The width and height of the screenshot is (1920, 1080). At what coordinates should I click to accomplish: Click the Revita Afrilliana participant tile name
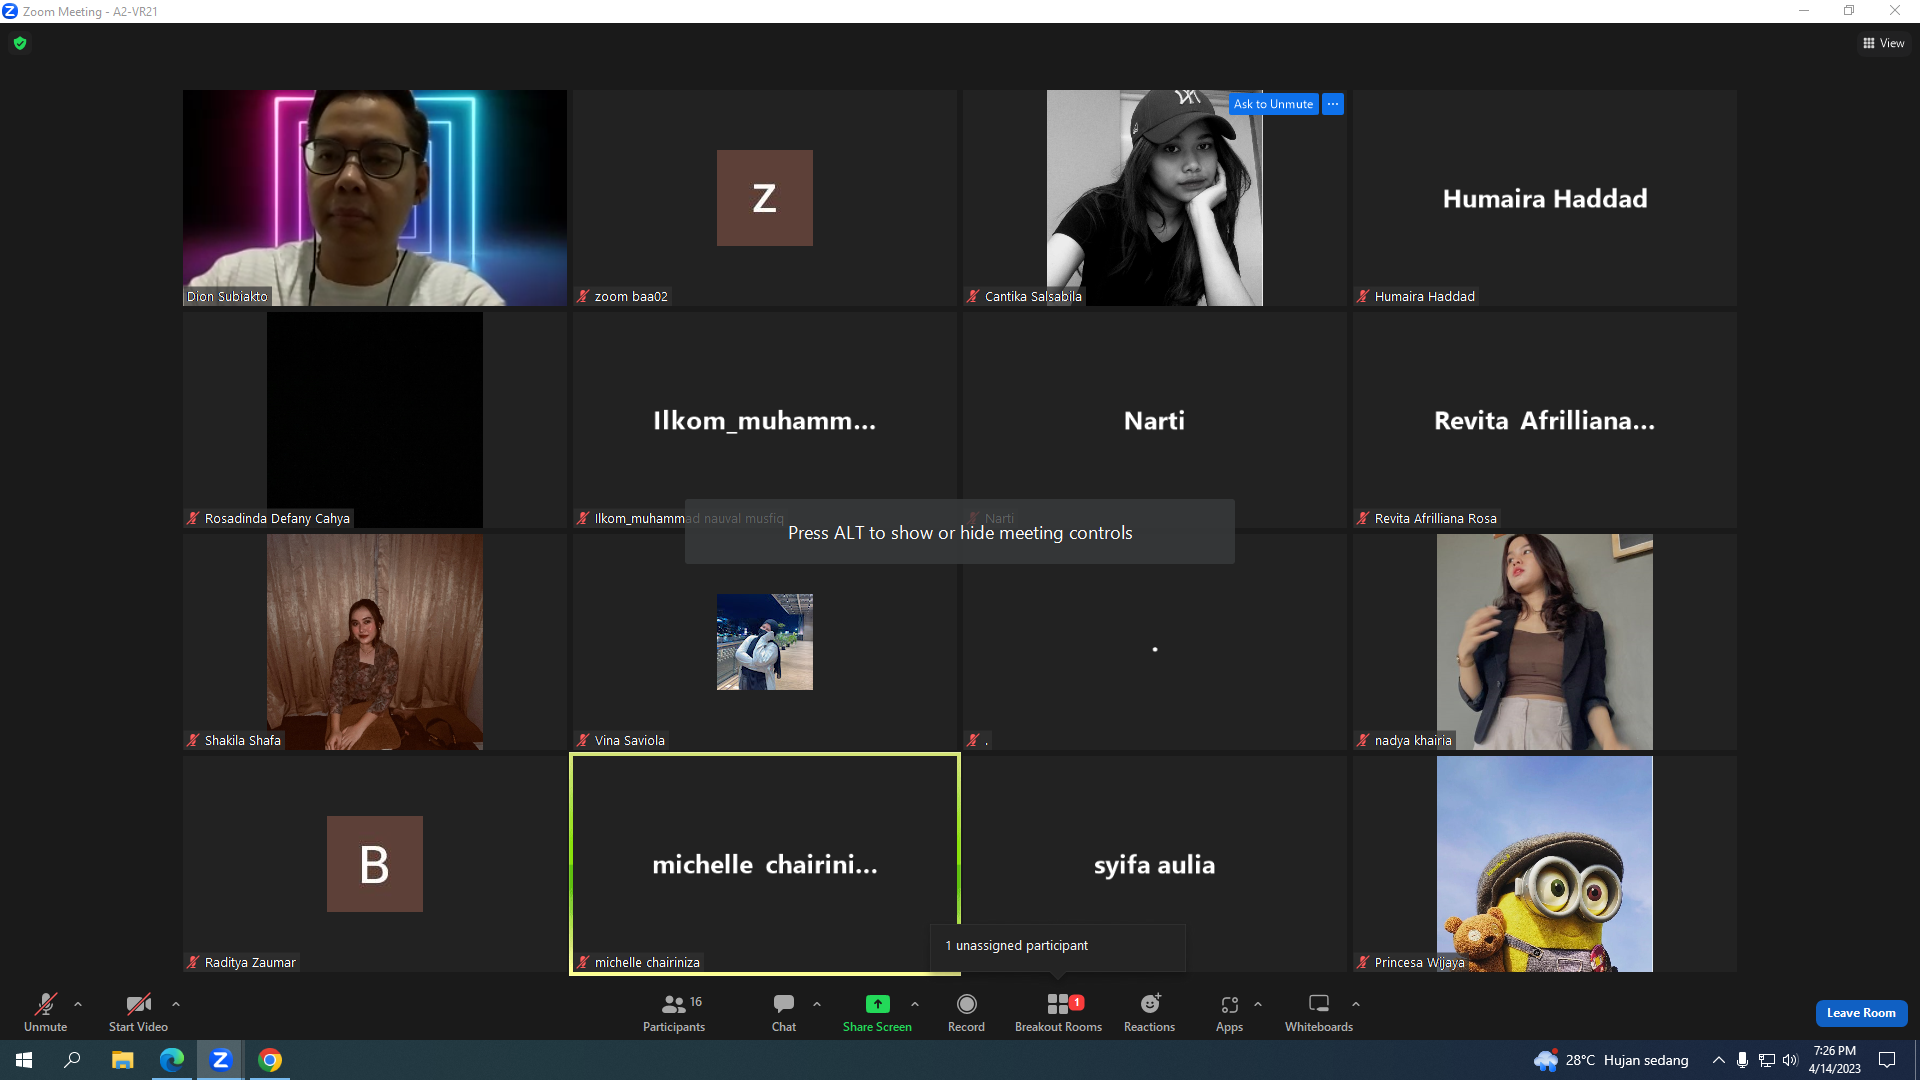point(1545,421)
